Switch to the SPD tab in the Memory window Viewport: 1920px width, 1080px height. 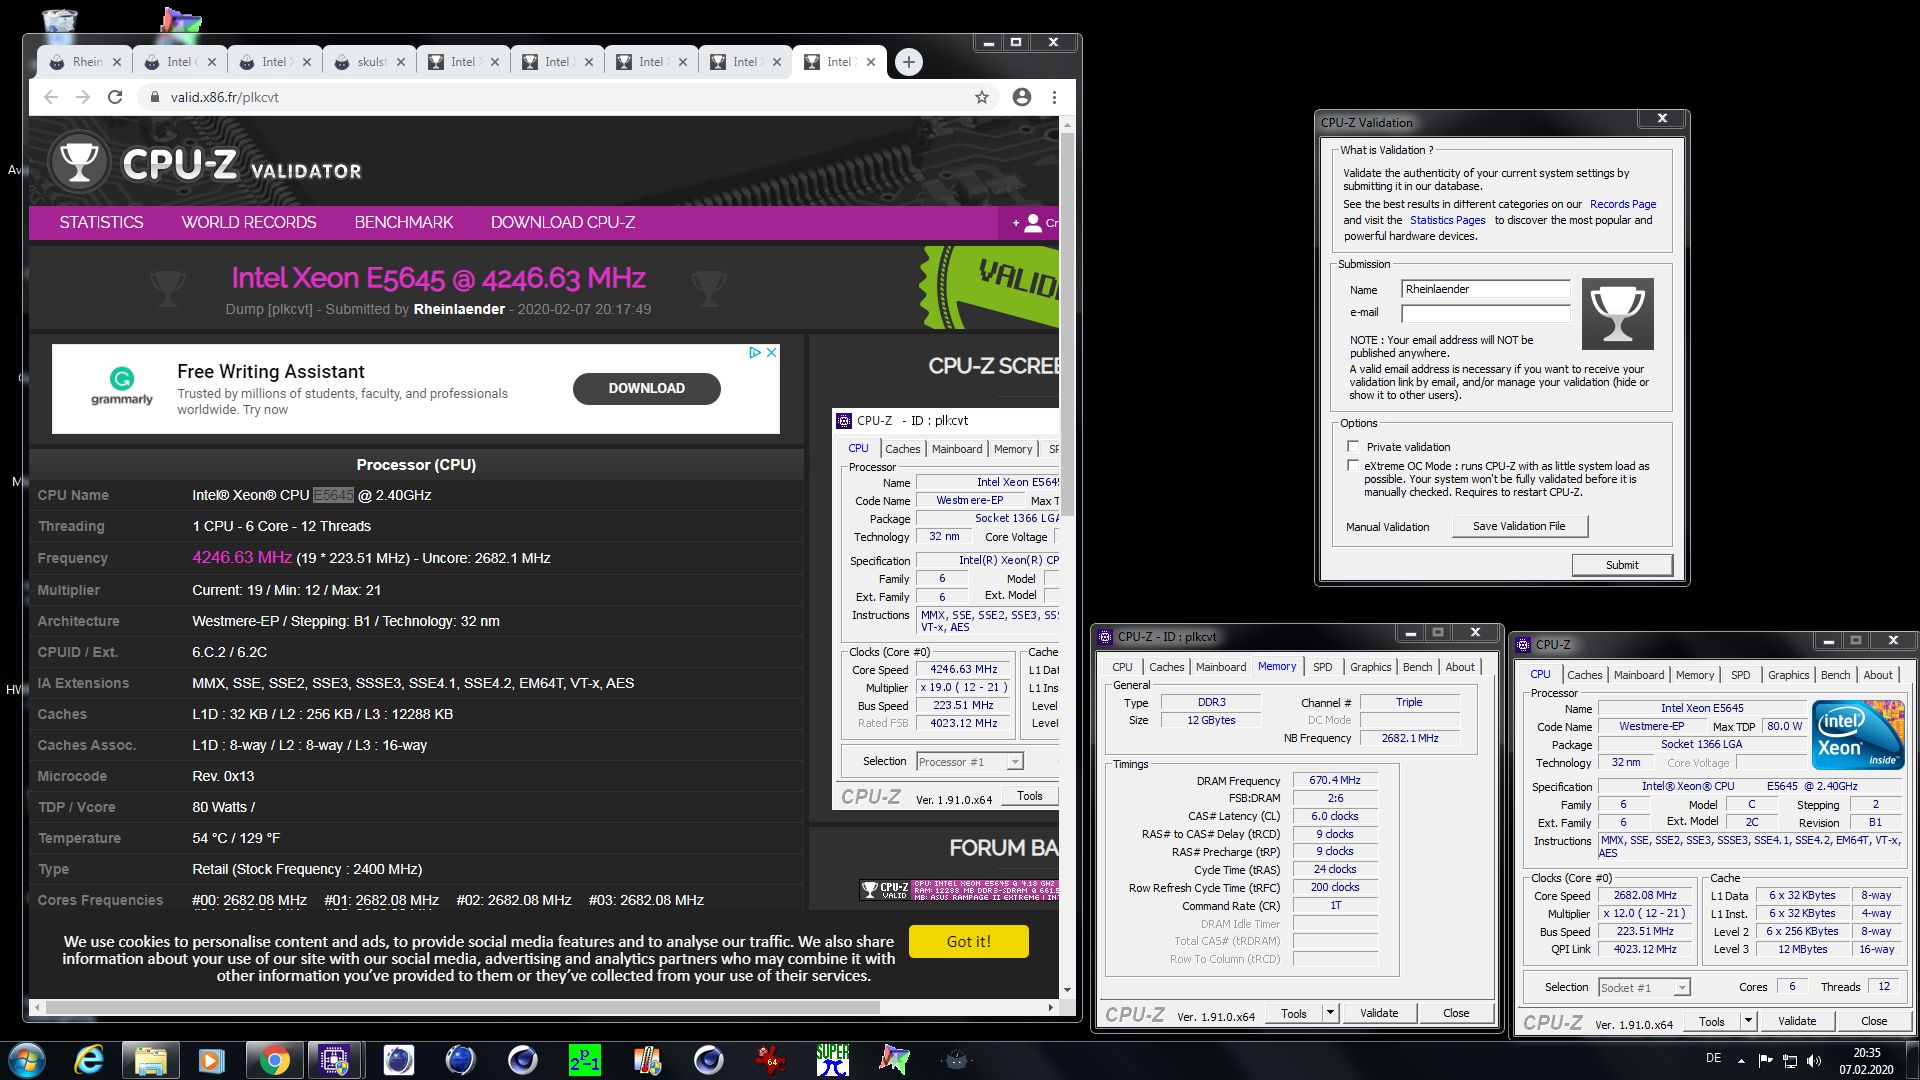pyautogui.click(x=1322, y=667)
